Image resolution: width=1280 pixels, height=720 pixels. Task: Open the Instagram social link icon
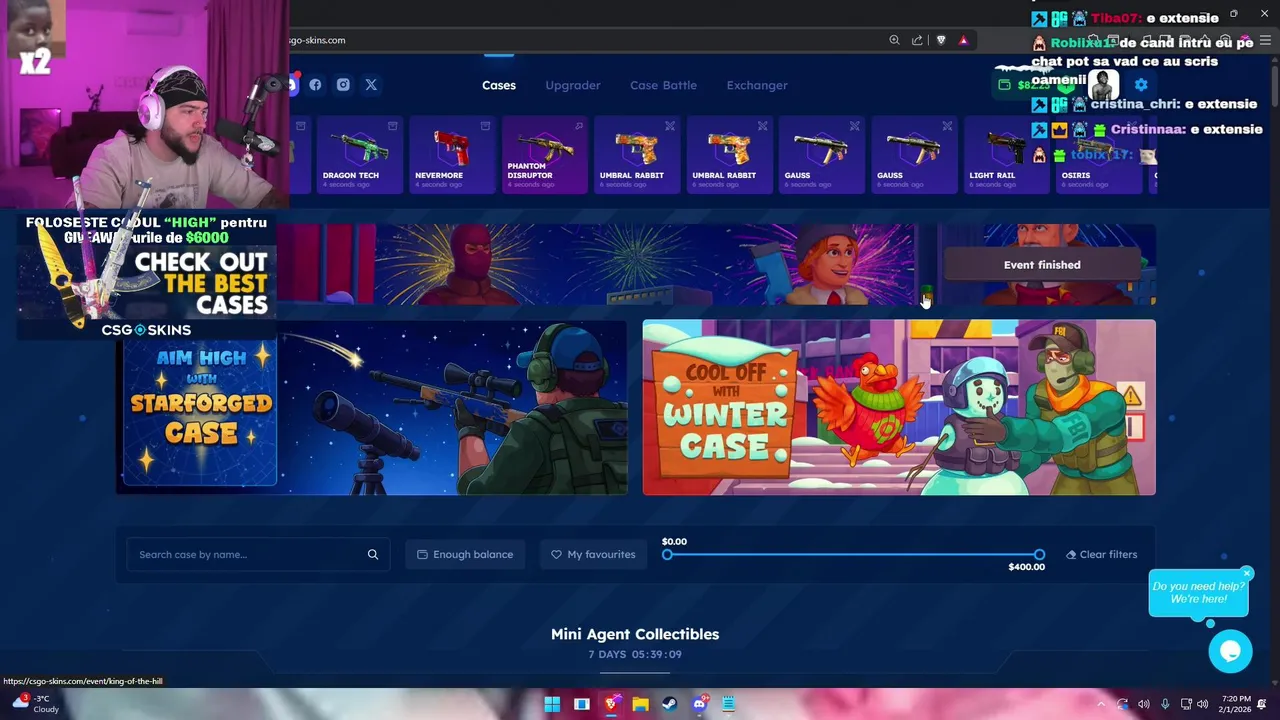[343, 85]
